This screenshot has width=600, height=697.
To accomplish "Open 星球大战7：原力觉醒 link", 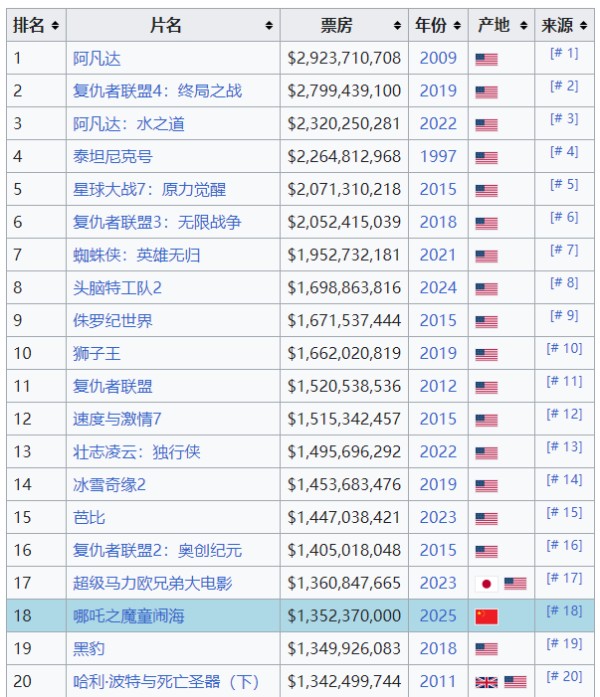I will 149,189.
